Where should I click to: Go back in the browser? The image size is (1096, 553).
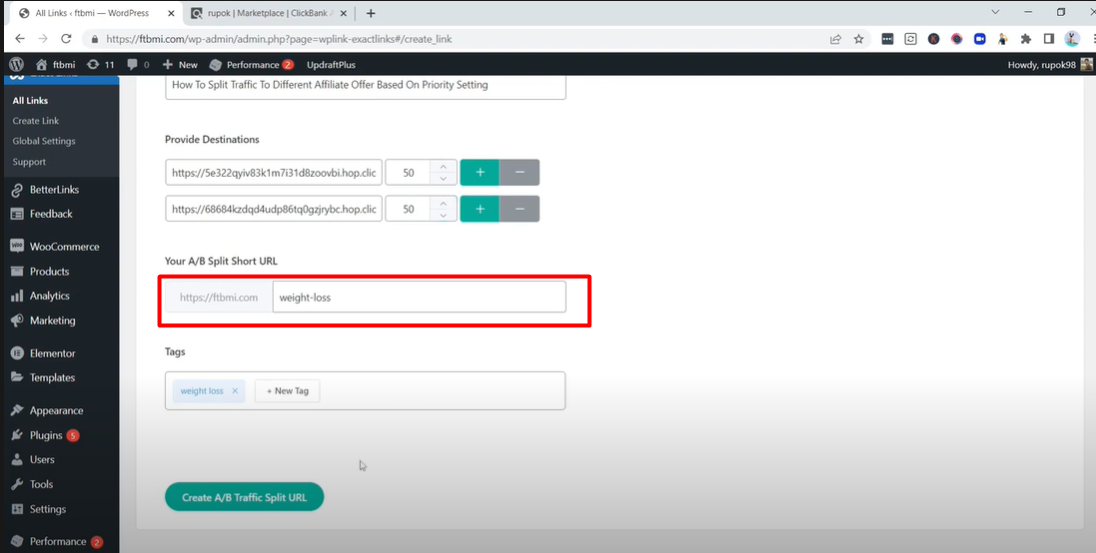[20, 39]
